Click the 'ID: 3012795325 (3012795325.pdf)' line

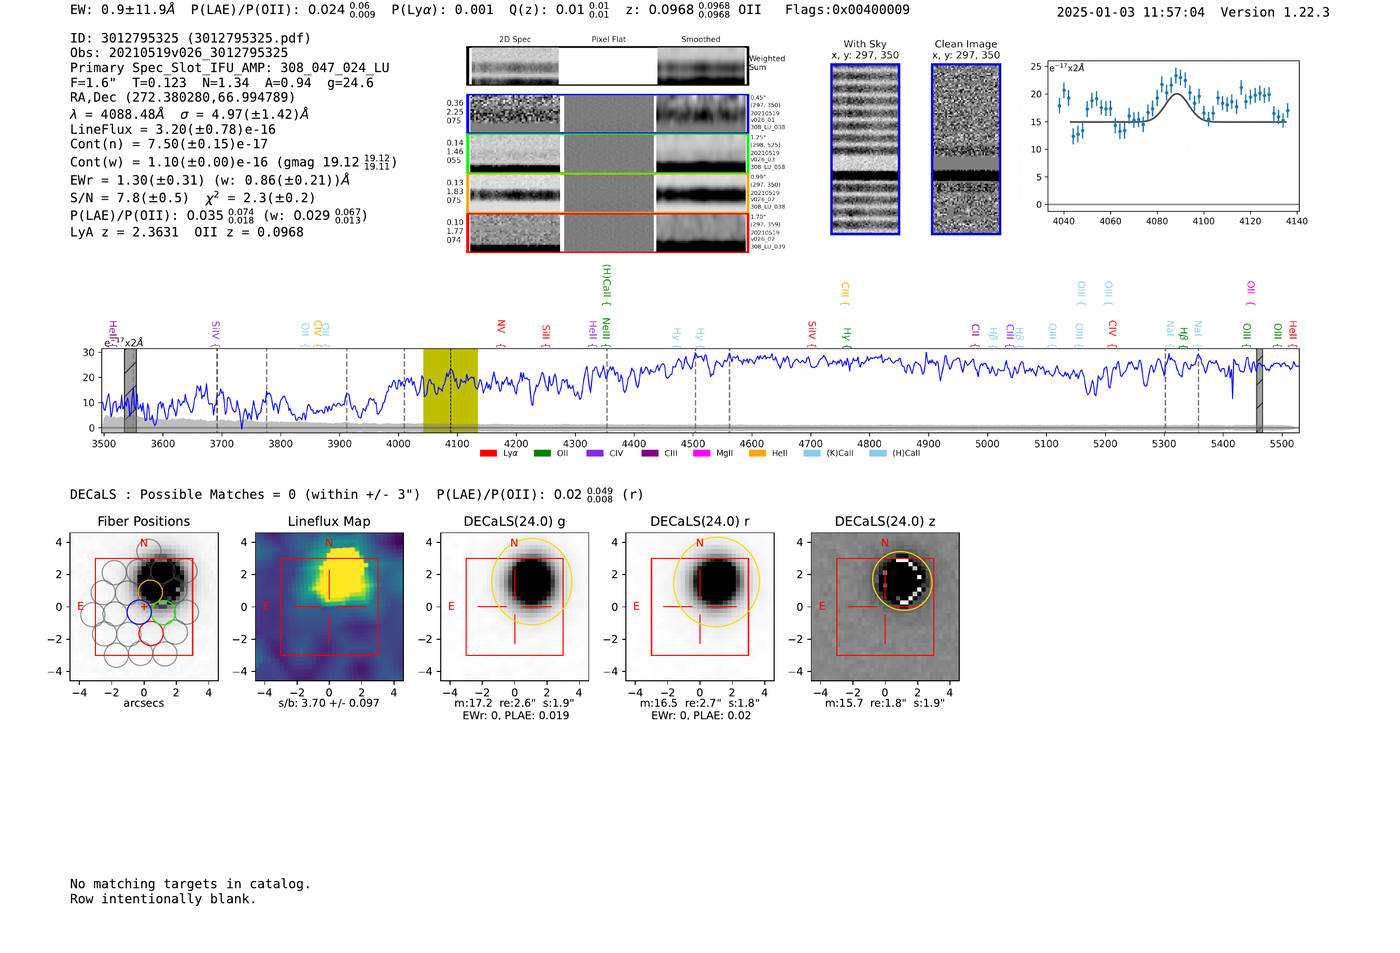[x=190, y=38]
